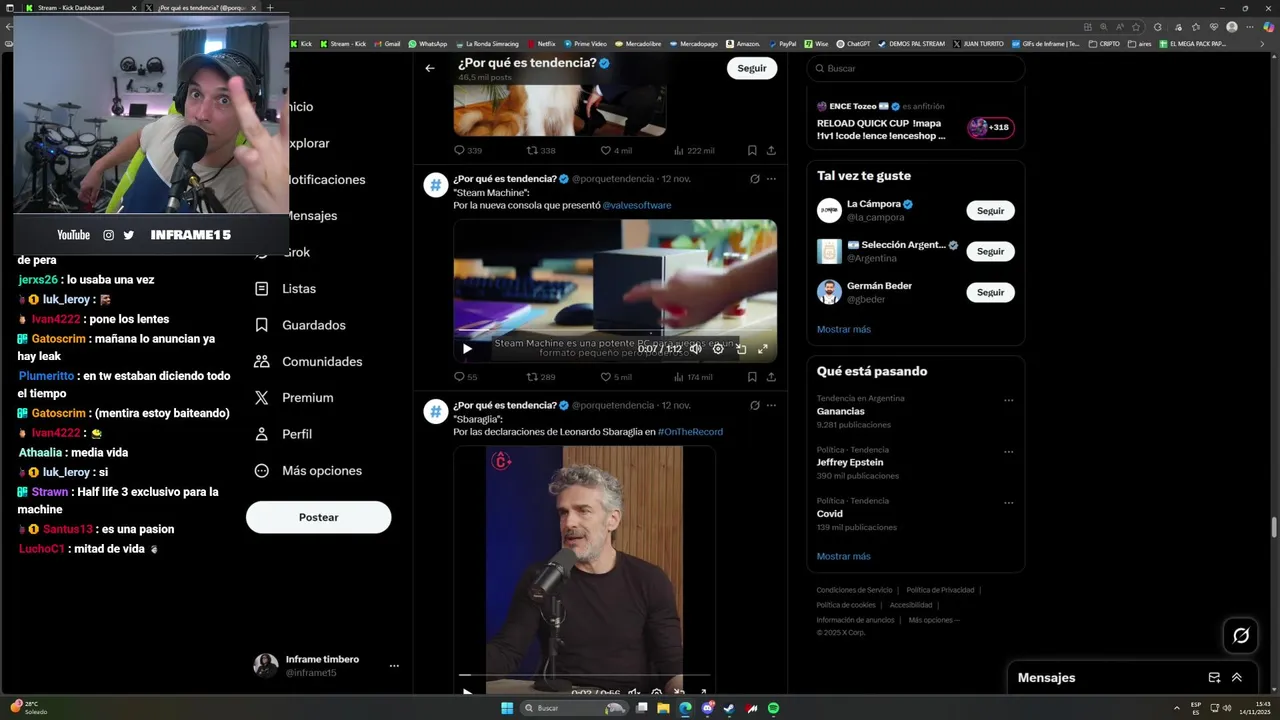
Task: Share the Steam Machine post
Action: click(771, 377)
